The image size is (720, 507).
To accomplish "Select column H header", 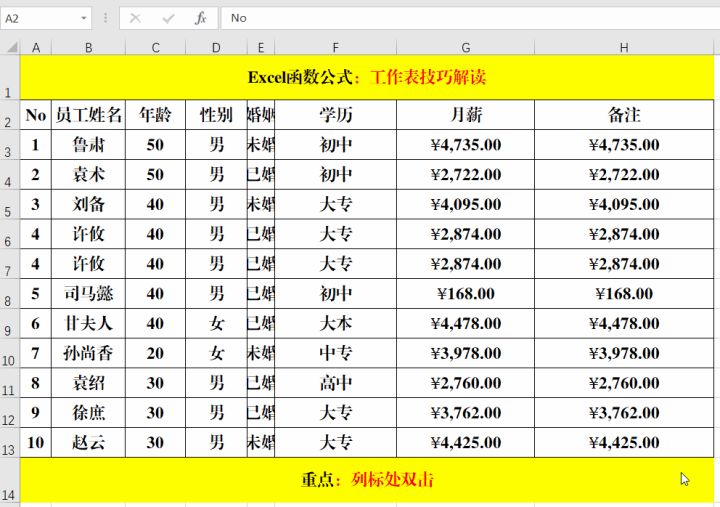I will [624, 48].
